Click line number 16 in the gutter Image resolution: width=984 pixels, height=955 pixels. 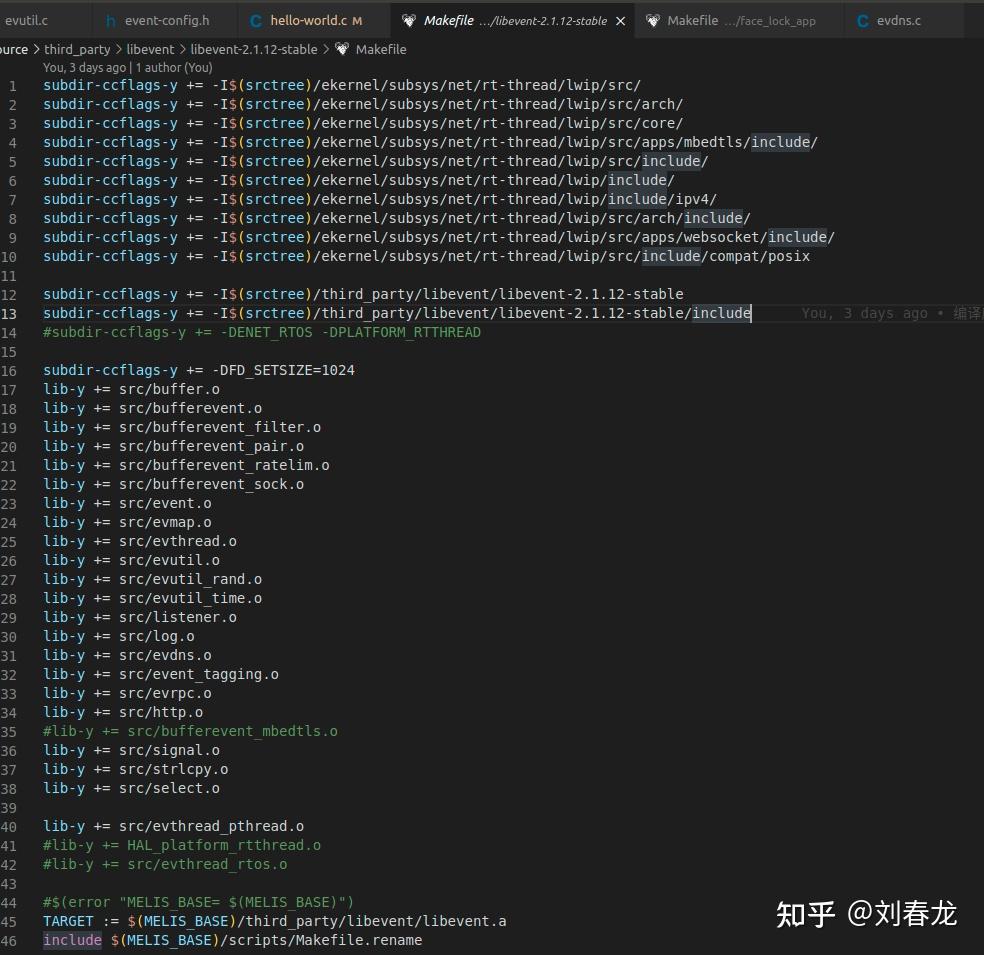[10, 370]
